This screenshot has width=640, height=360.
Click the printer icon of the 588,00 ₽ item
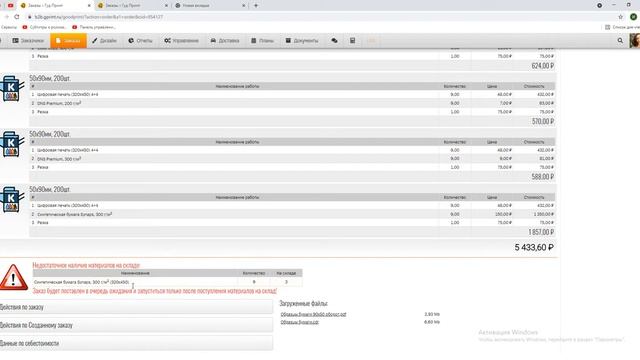(11, 144)
